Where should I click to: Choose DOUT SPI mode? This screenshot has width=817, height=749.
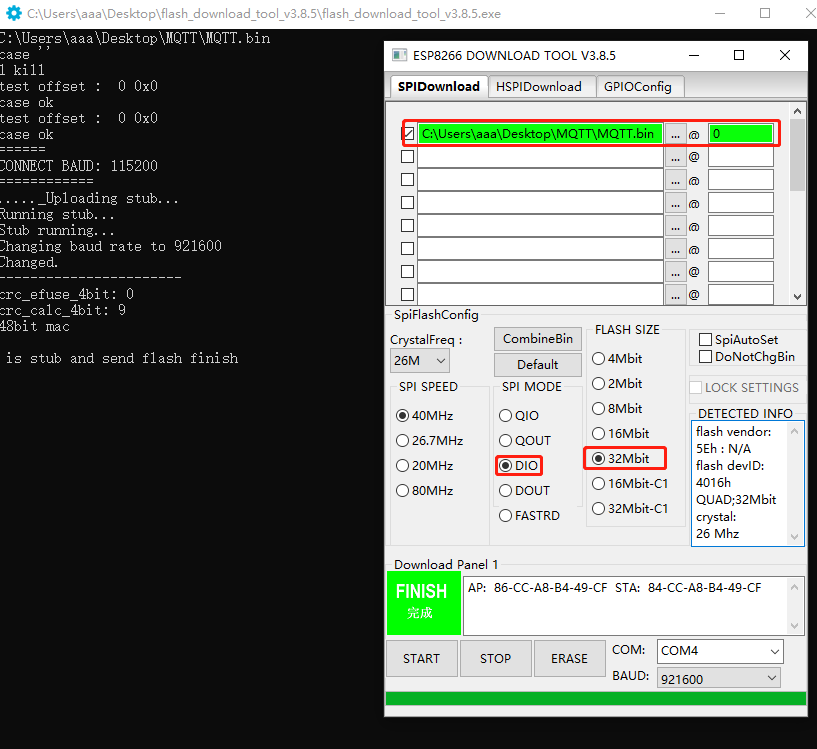(525, 490)
